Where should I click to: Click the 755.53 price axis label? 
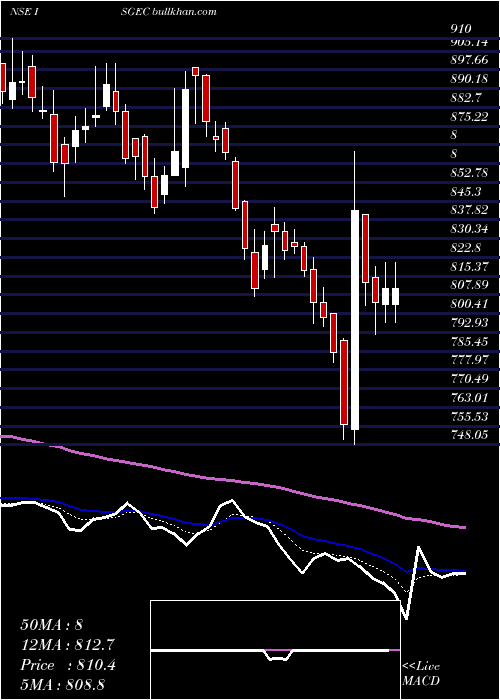click(471, 417)
